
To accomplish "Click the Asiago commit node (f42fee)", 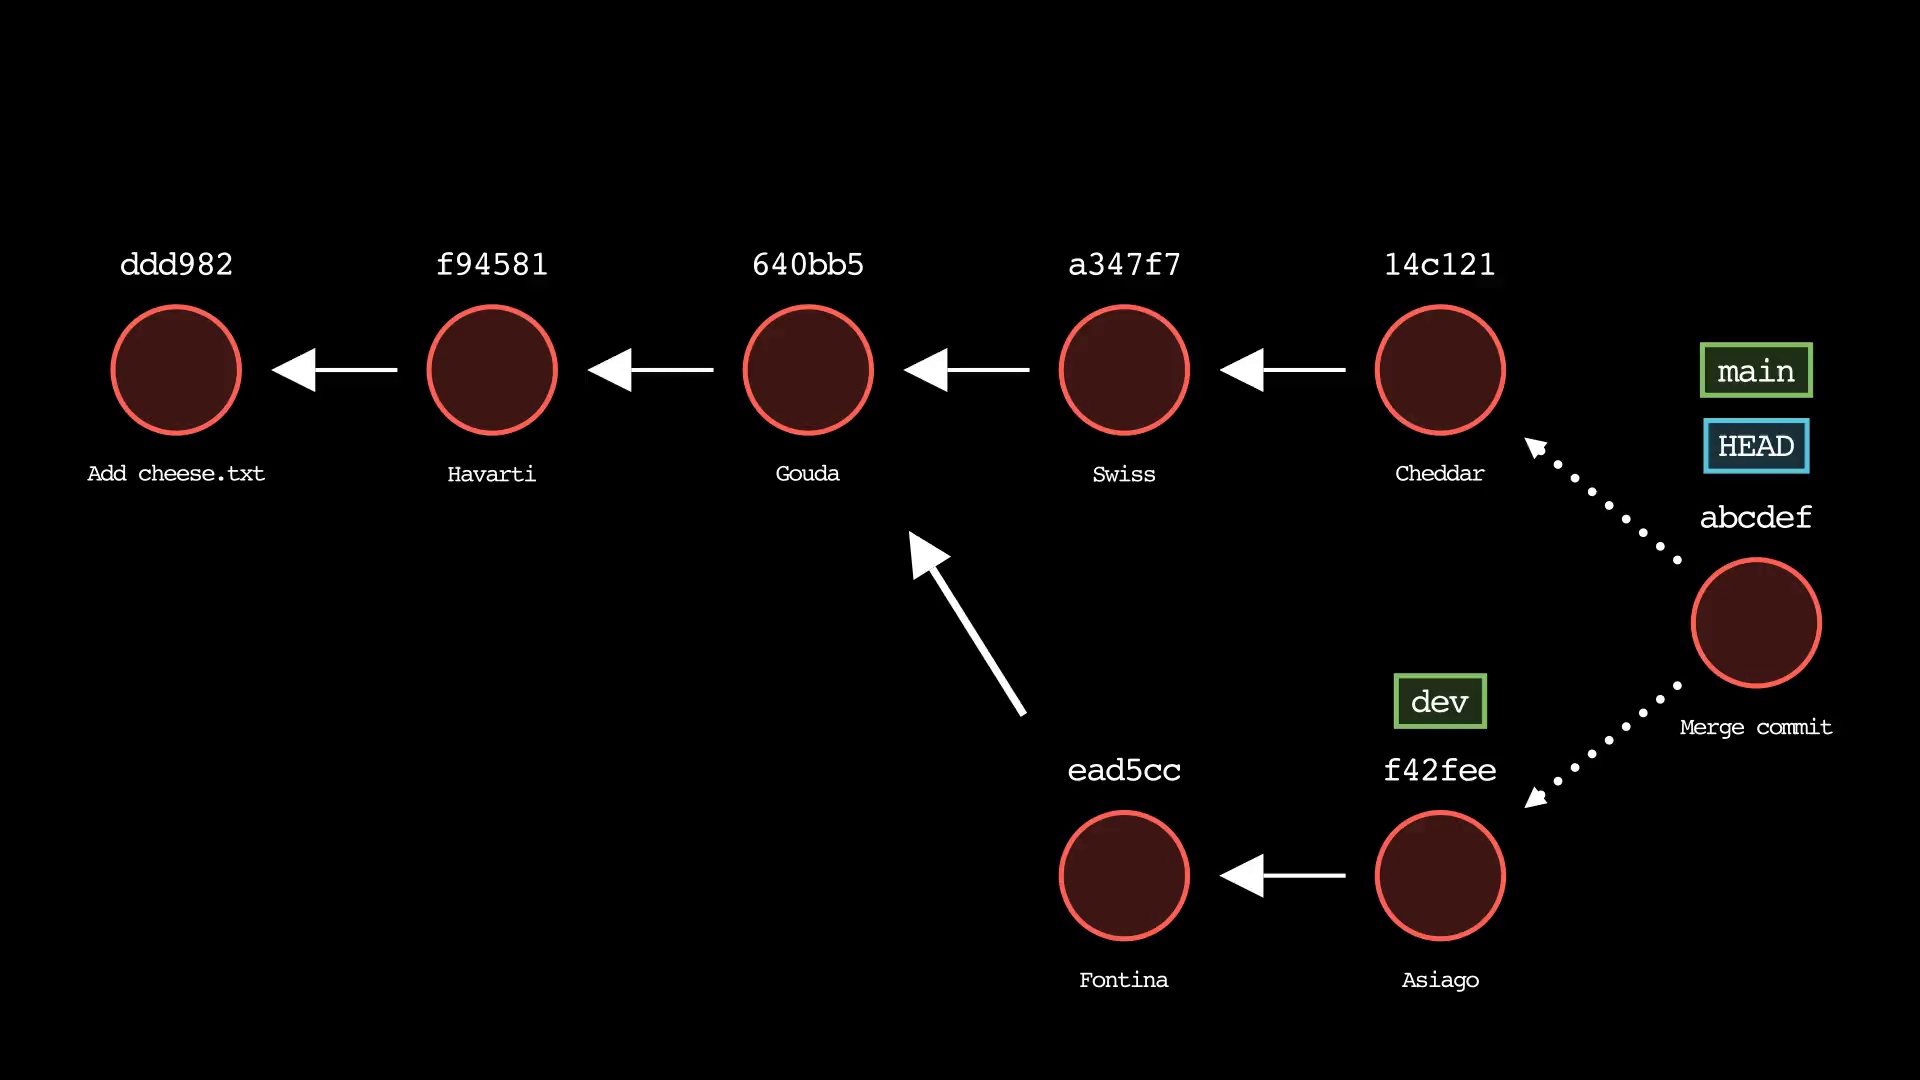I will (x=1440, y=876).
